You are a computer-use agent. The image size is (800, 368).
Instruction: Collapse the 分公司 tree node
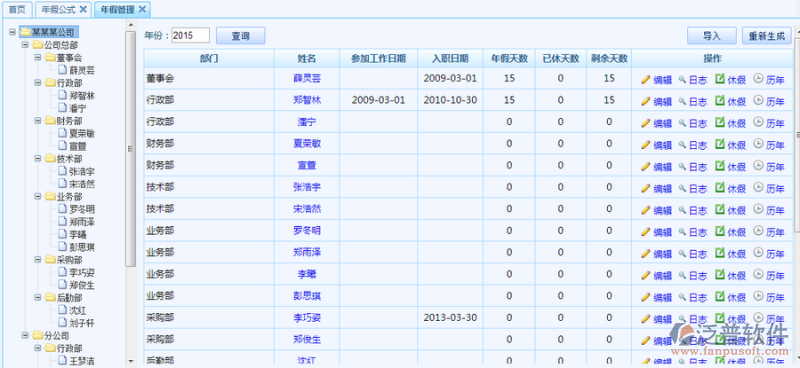tap(25, 336)
